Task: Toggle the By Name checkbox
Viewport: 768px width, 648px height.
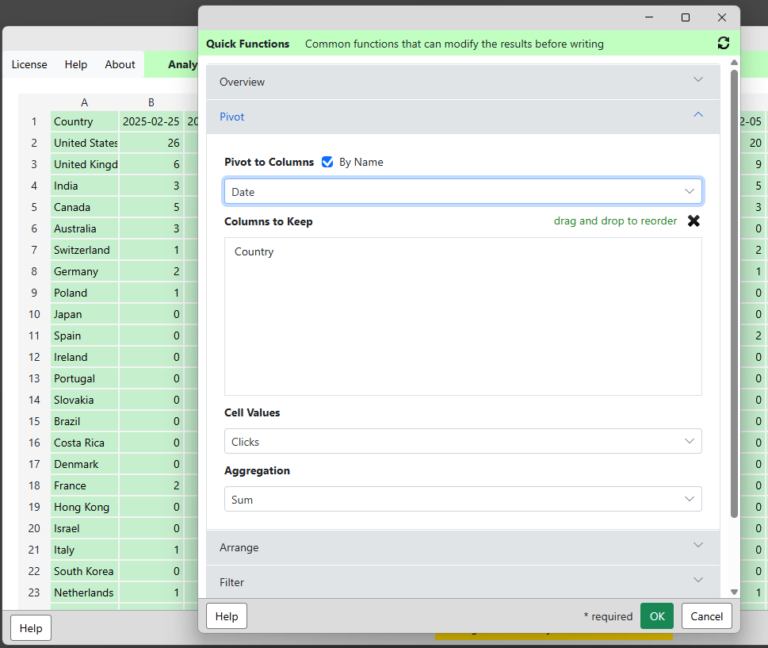Action: [x=327, y=162]
